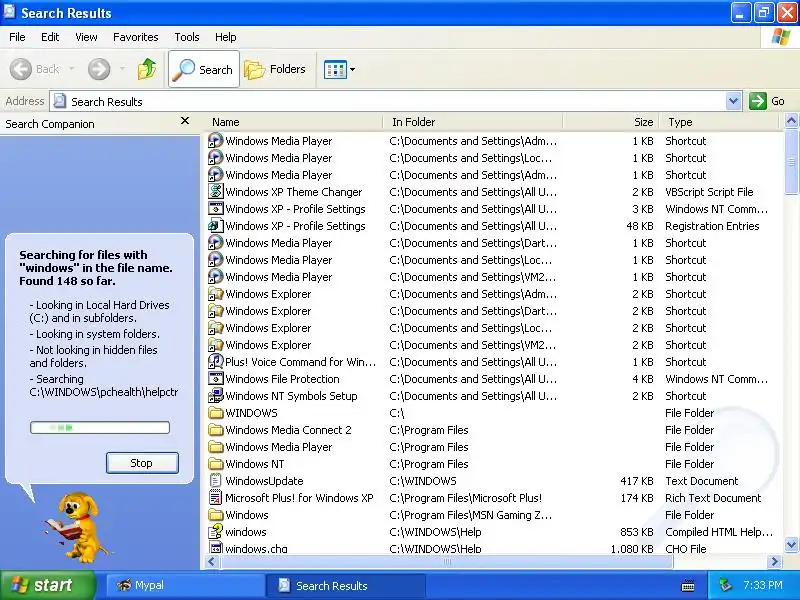Select the WINDOWS folder icon in C:\
Screen dimensions: 800x600
[x=216, y=412]
